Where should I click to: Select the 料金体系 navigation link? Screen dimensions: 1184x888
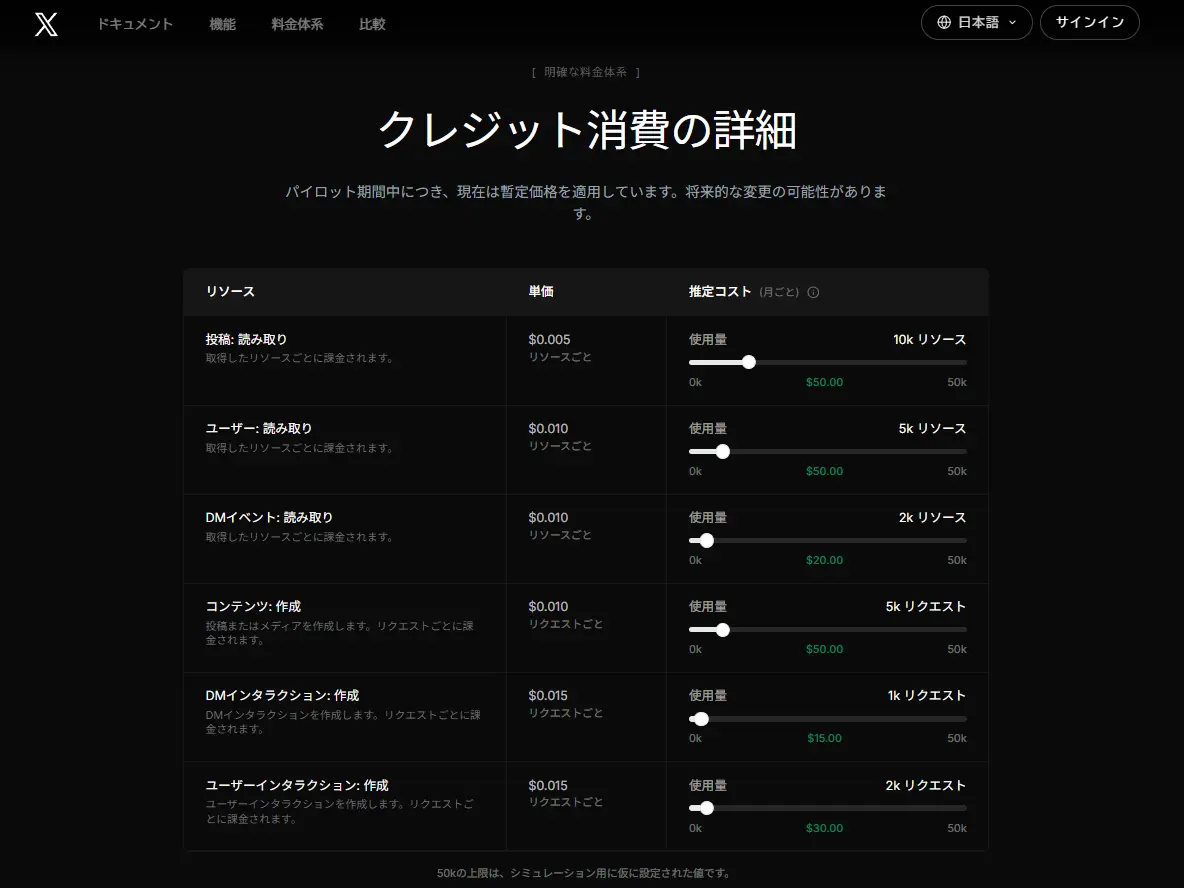[297, 24]
